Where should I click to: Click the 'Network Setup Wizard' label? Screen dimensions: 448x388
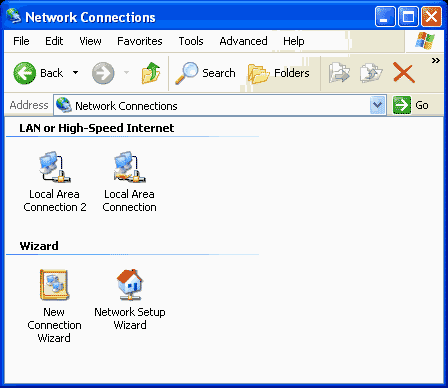(130, 319)
